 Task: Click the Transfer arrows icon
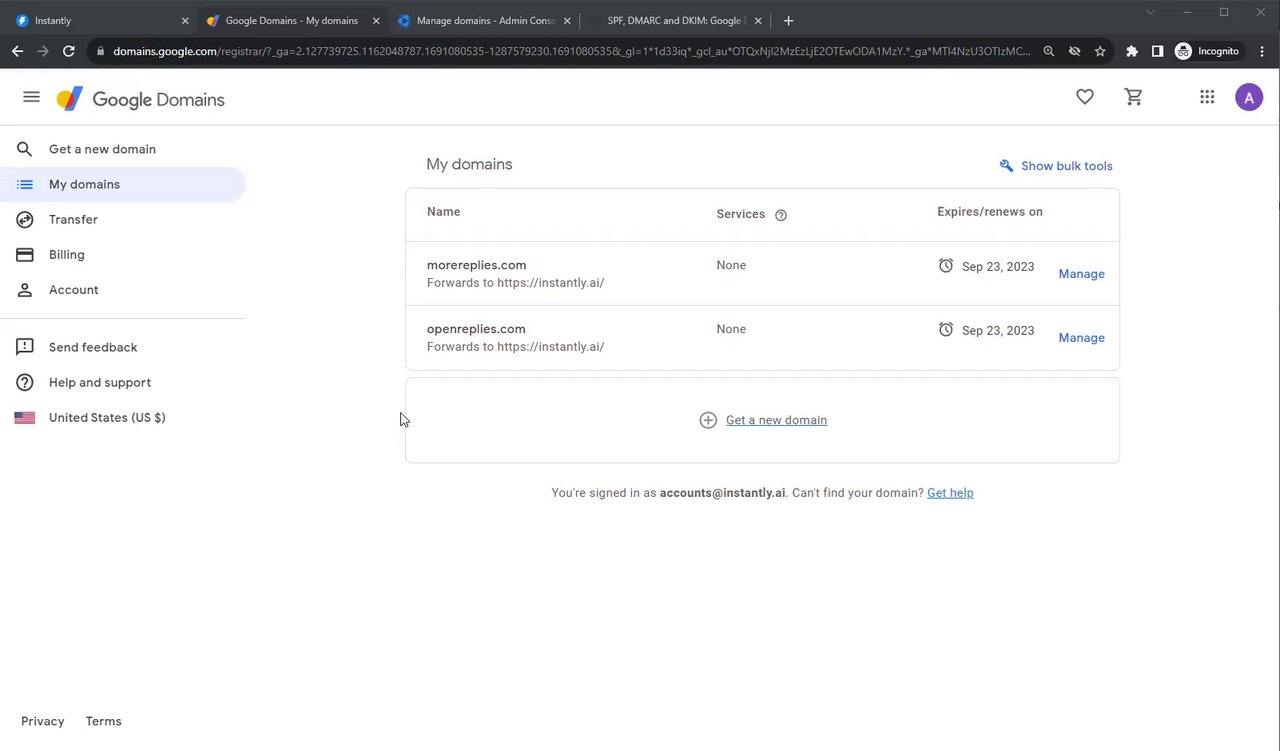[25, 219]
